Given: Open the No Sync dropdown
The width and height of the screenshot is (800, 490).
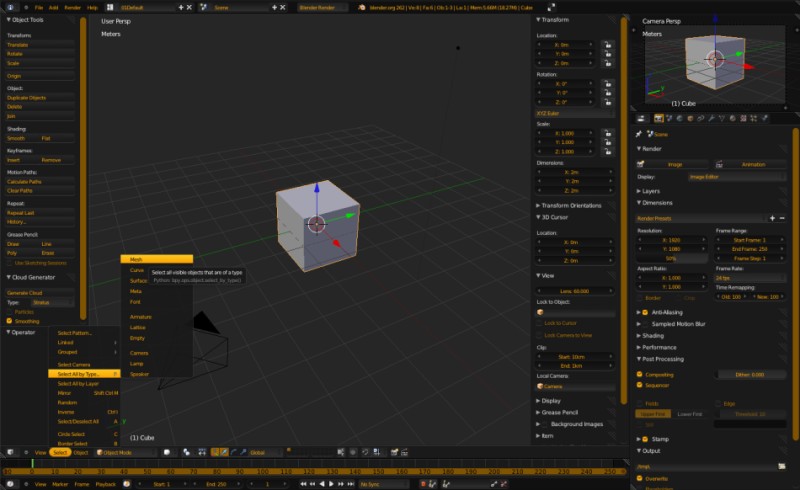Looking at the screenshot, I should pyautogui.click(x=384, y=484).
